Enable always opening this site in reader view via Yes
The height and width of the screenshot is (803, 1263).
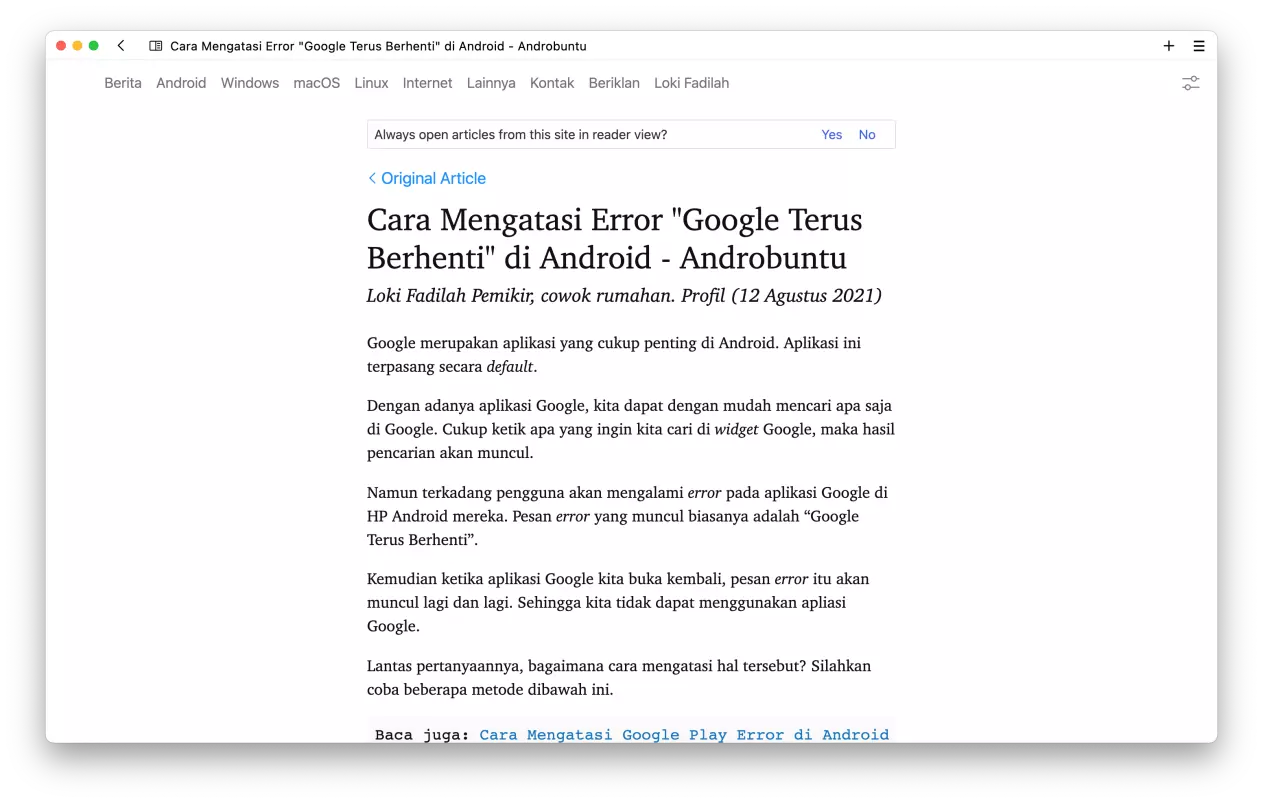[831, 134]
